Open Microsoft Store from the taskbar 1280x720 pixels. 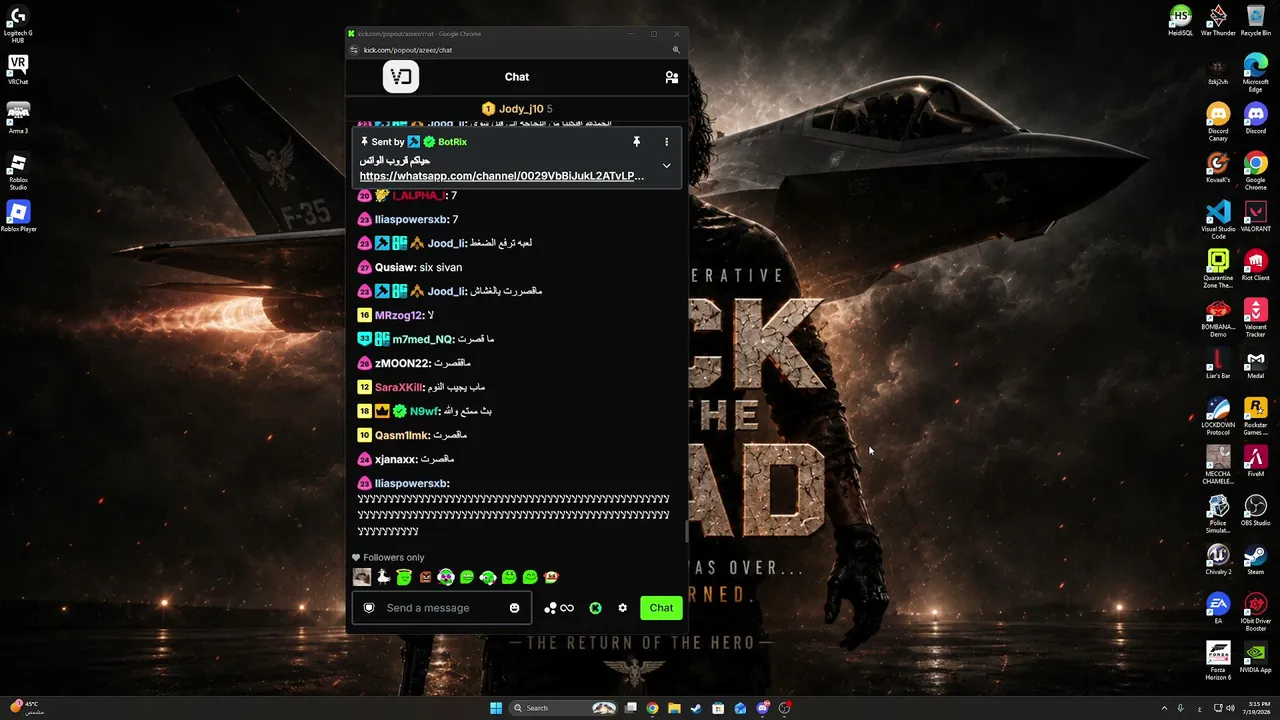(718, 708)
